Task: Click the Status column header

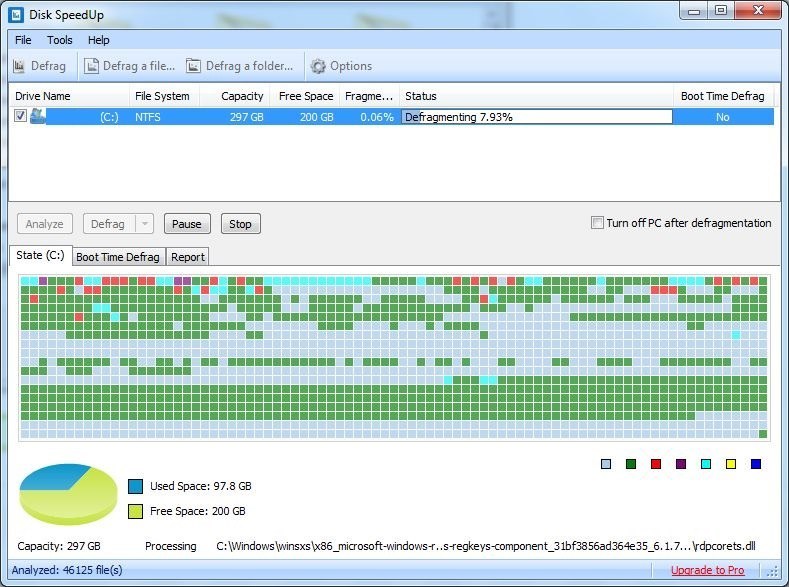Action: 536,96
